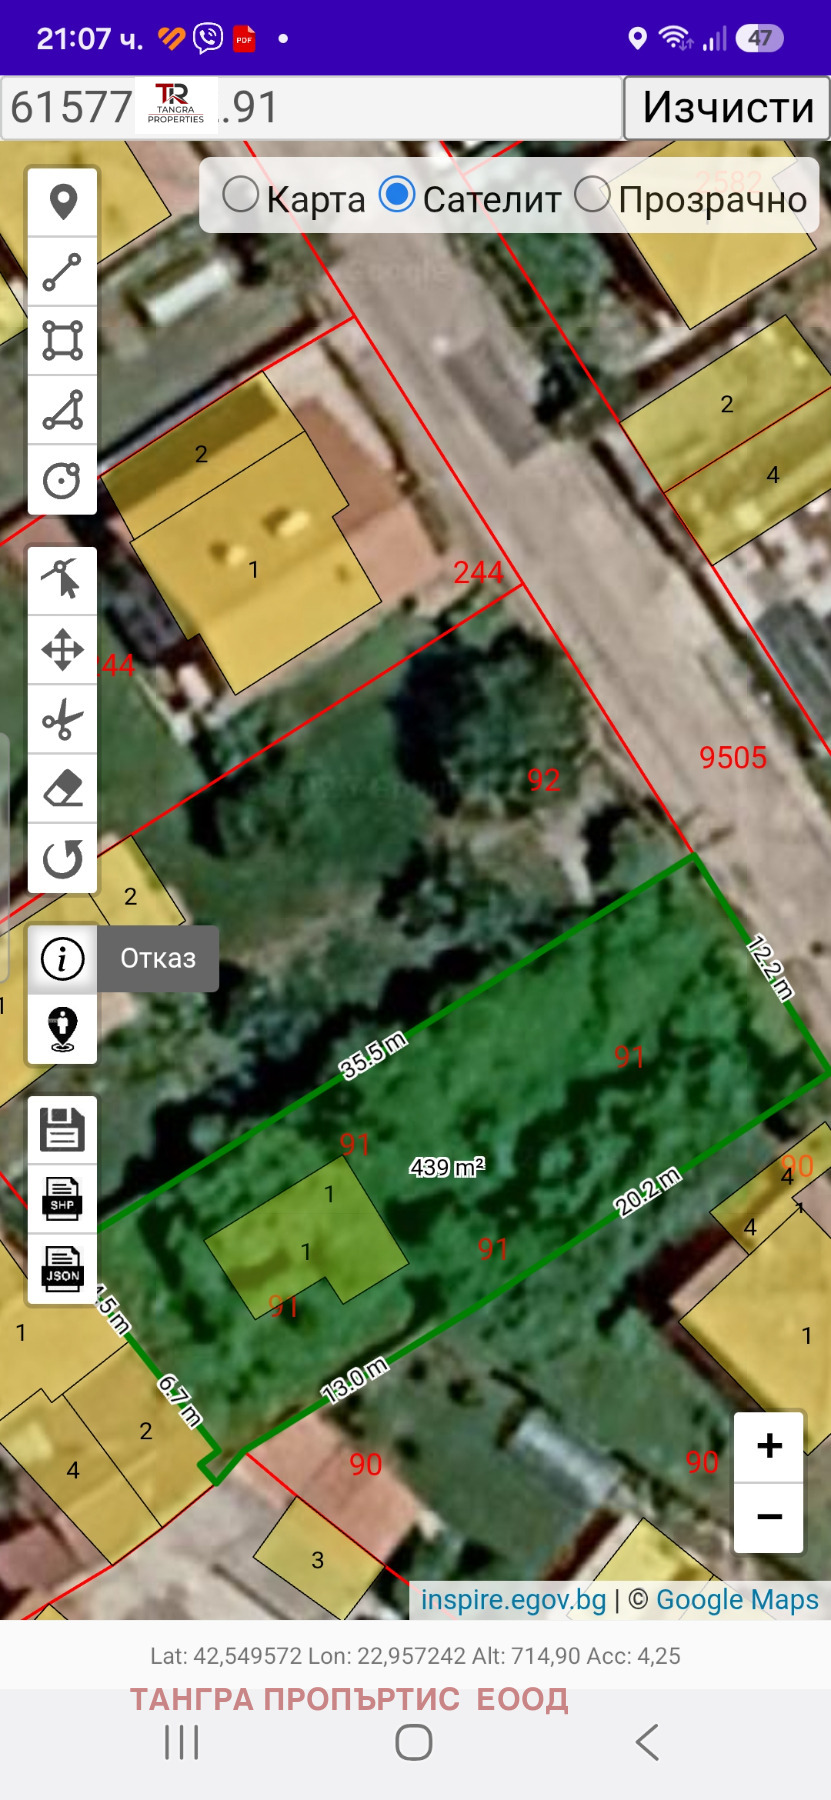This screenshot has width=831, height=1800.
Task: Tap the Tangra Properties logo
Action: point(176,105)
